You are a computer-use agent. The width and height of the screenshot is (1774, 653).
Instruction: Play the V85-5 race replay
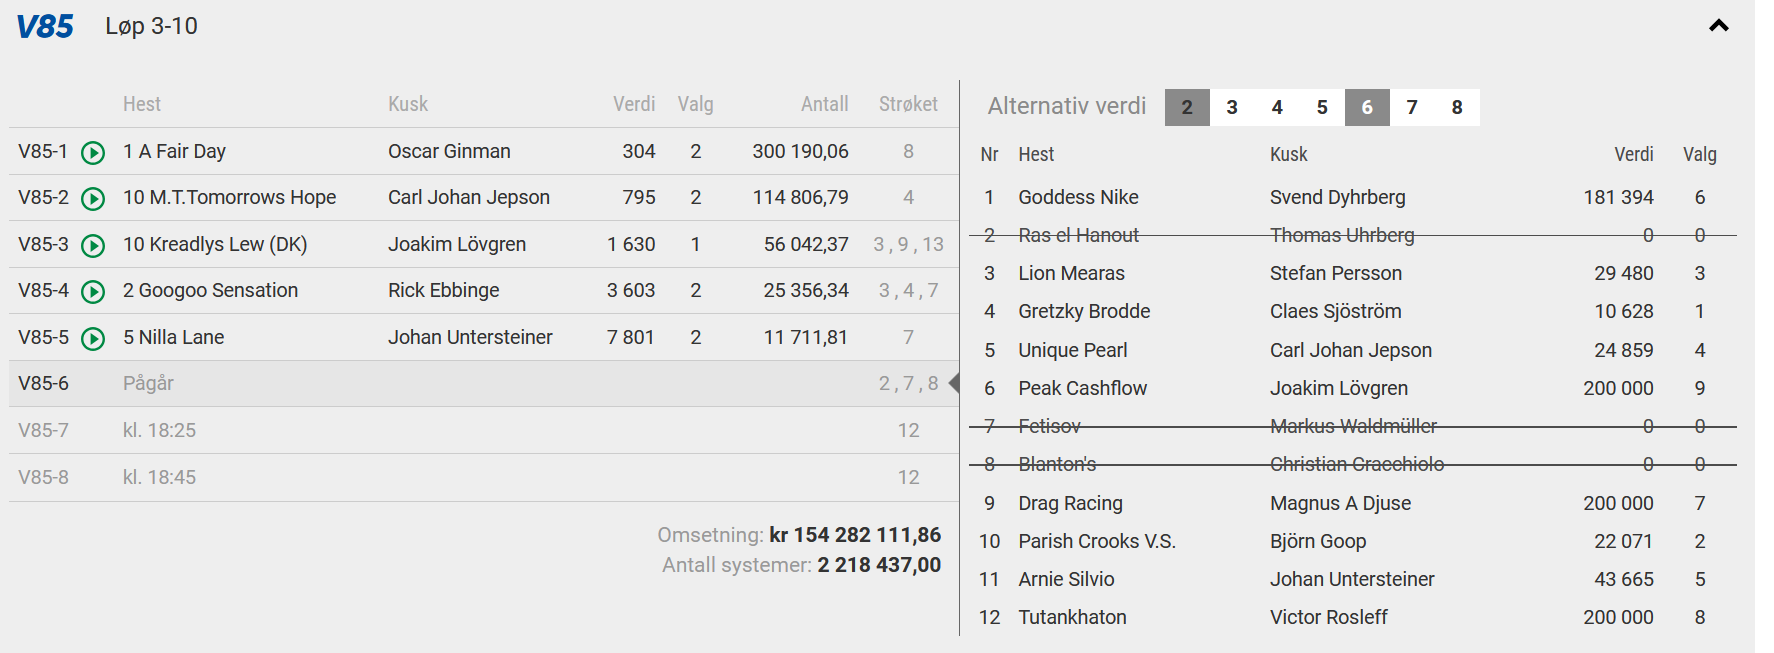[x=93, y=338]
